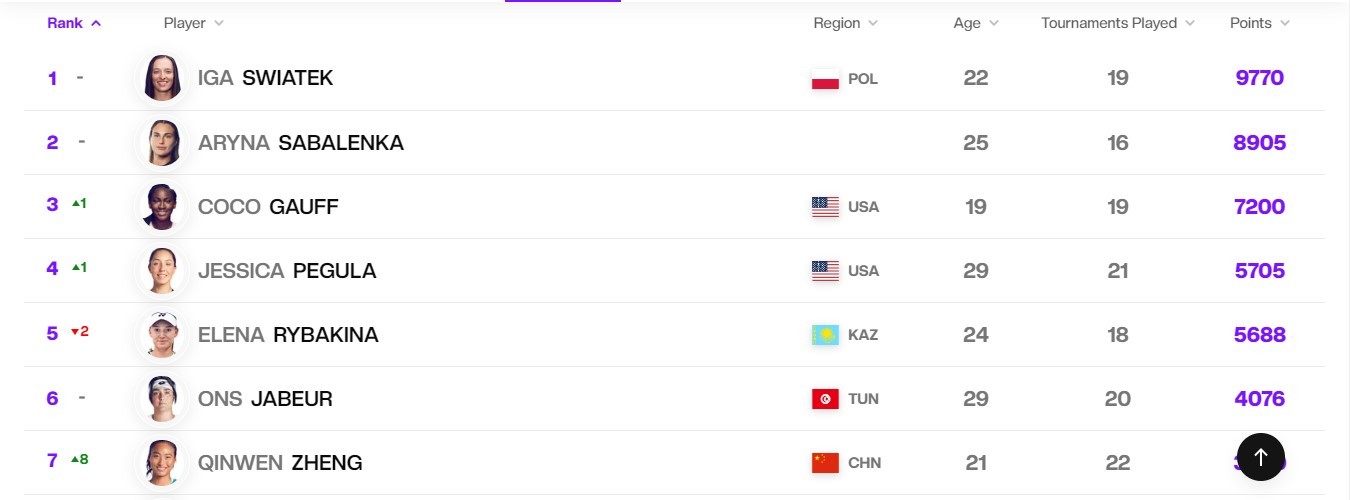Click the China flag icon

pyautogui.click(x=825, y=463)
